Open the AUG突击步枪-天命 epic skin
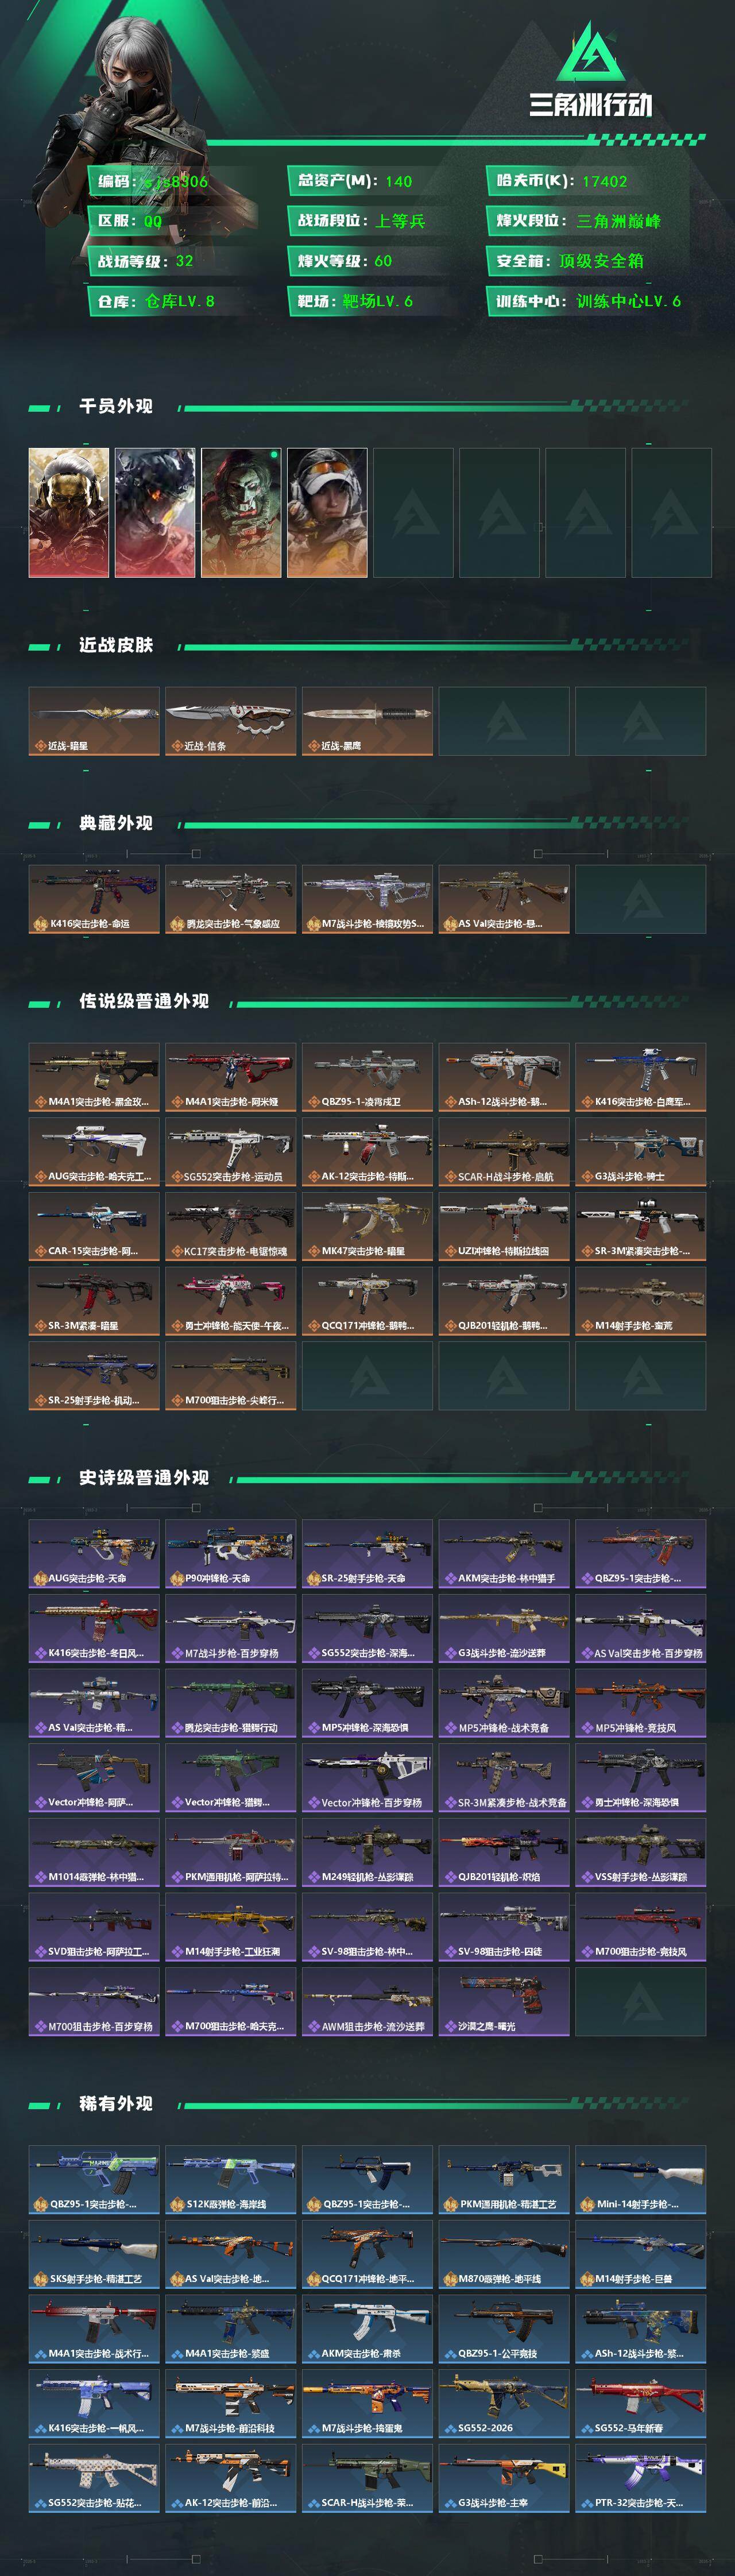Image resolution: width=735 pixels, height=2576 pixels. 94,1553
